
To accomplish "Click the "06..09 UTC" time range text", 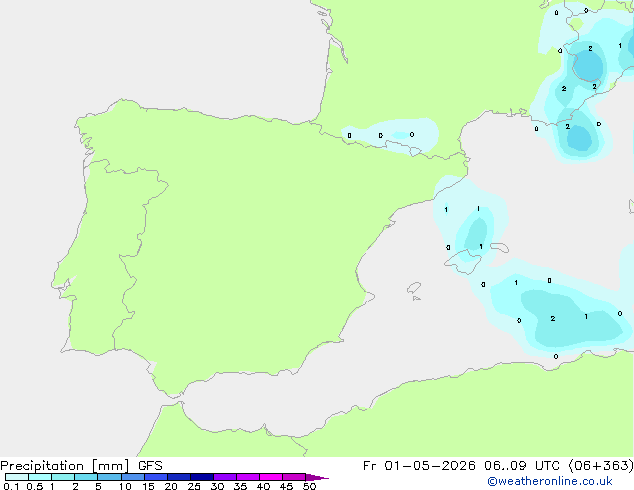I will tap(522, 466).
